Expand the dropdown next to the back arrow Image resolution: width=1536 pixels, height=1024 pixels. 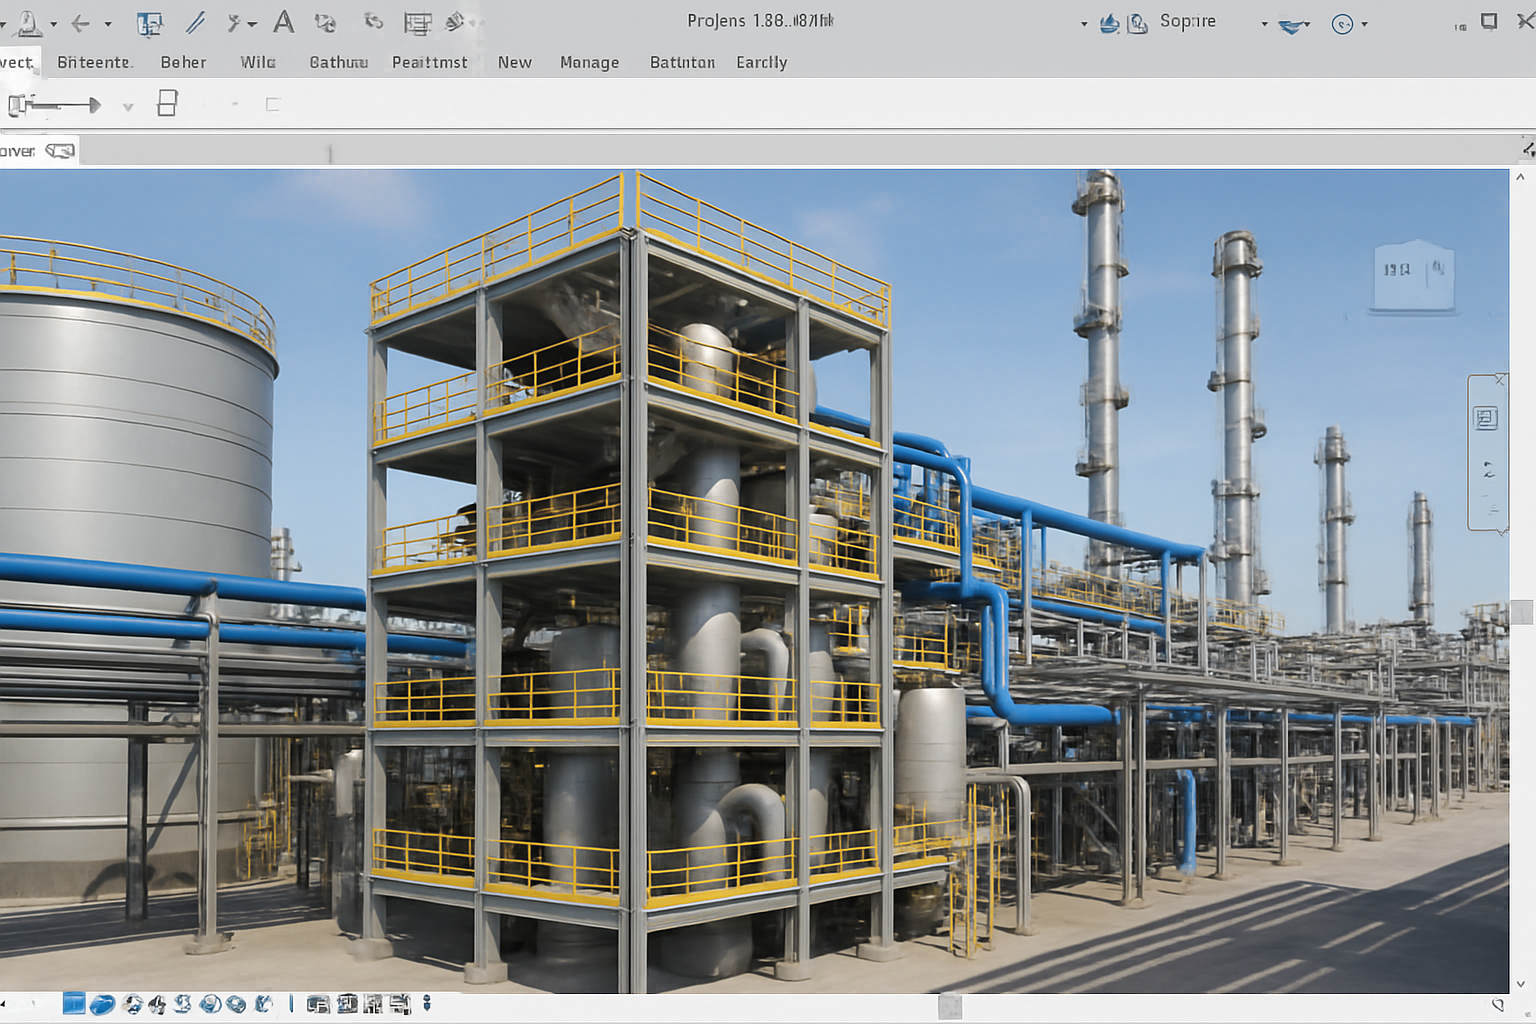coord(108,24)
